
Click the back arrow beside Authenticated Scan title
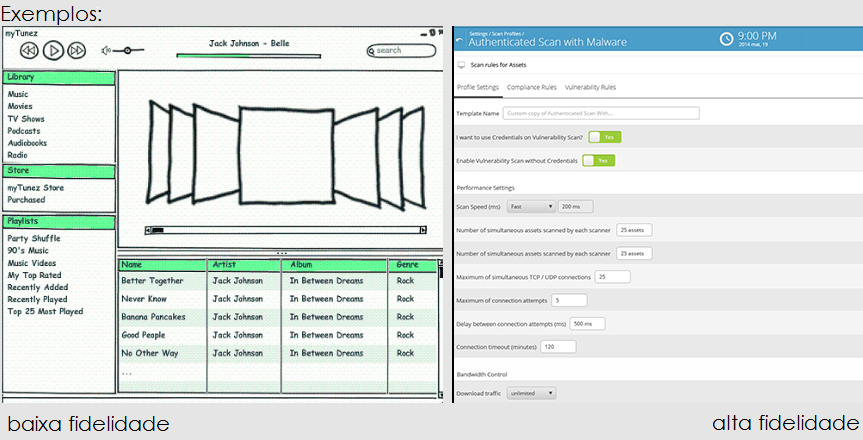coord(459,42)
